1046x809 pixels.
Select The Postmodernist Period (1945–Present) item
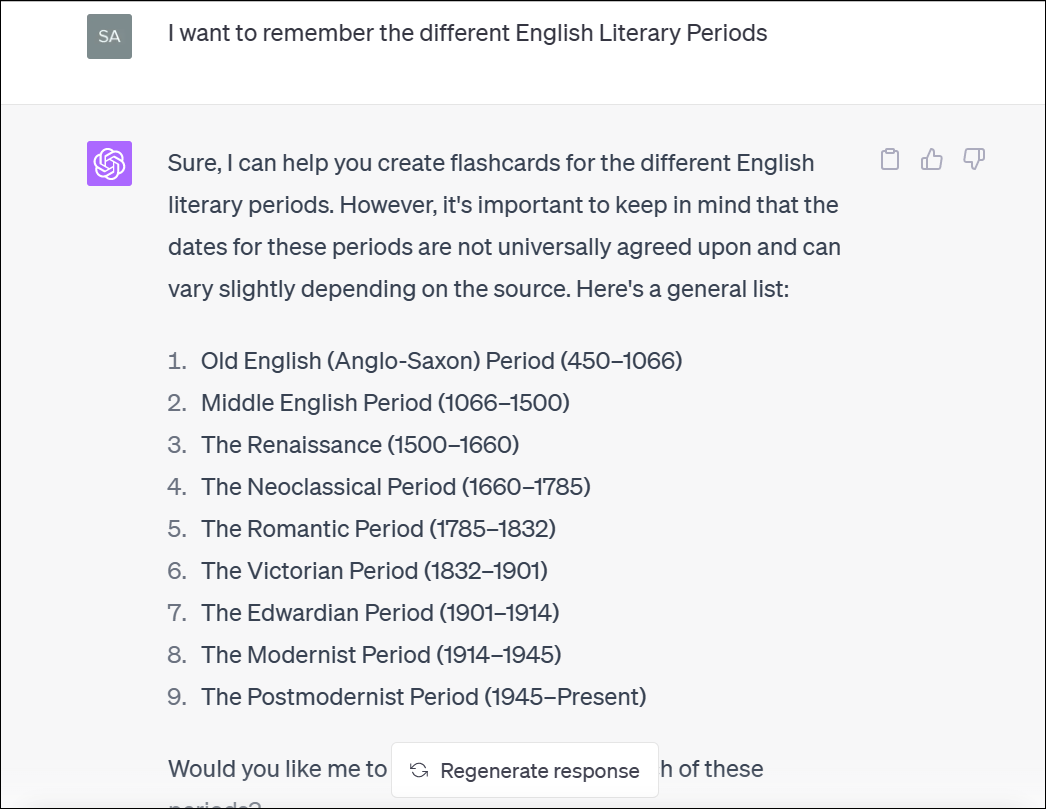pos(423,697)
